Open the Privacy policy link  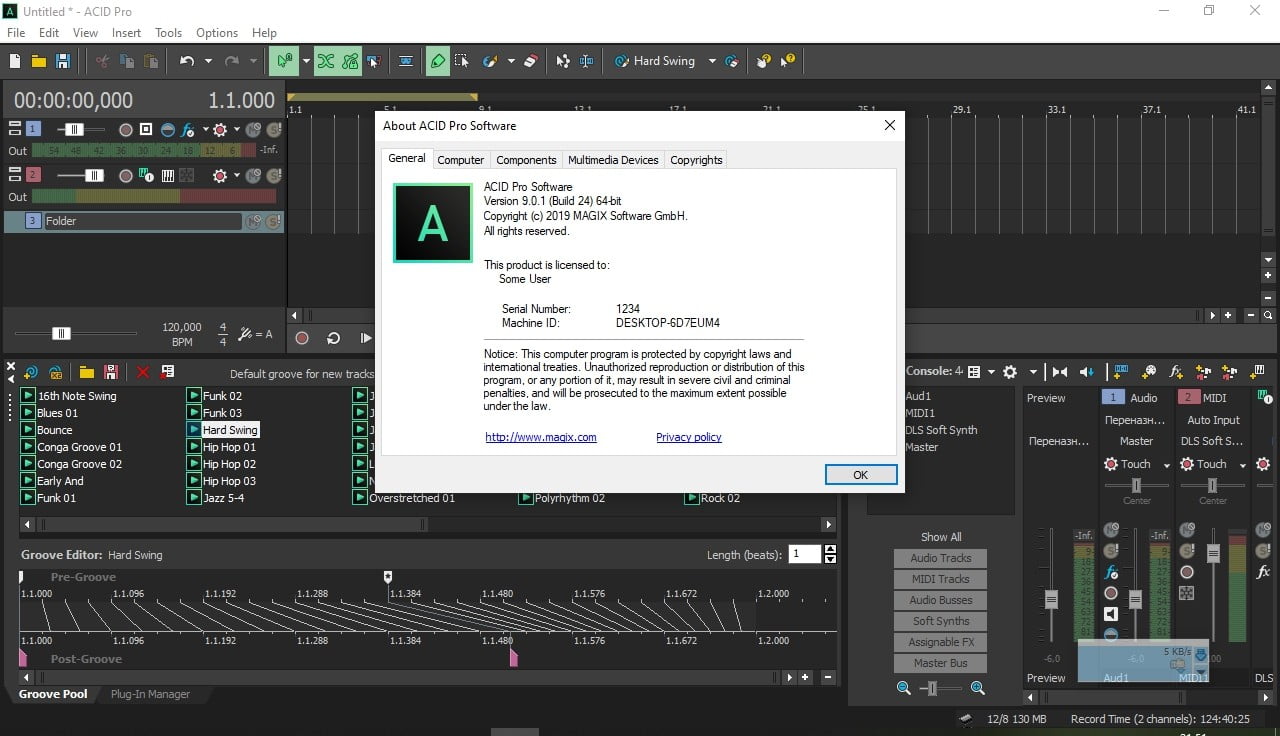pyautogui.click(x=688, y=437)
